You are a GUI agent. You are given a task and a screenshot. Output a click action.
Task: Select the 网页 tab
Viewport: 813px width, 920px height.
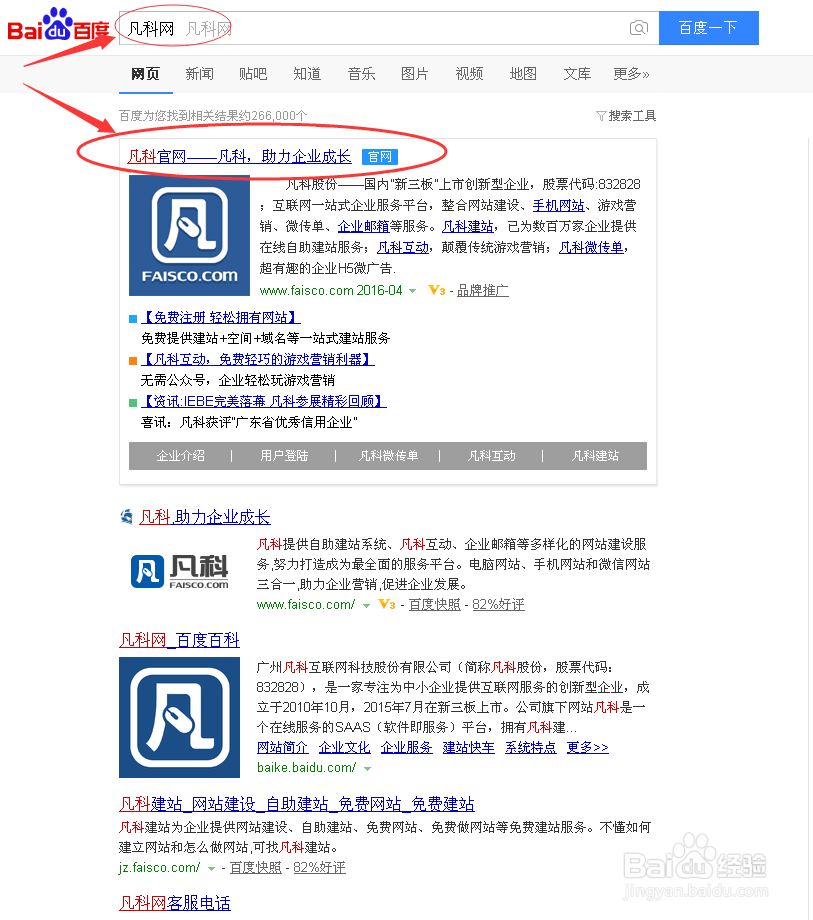(145, 74)
